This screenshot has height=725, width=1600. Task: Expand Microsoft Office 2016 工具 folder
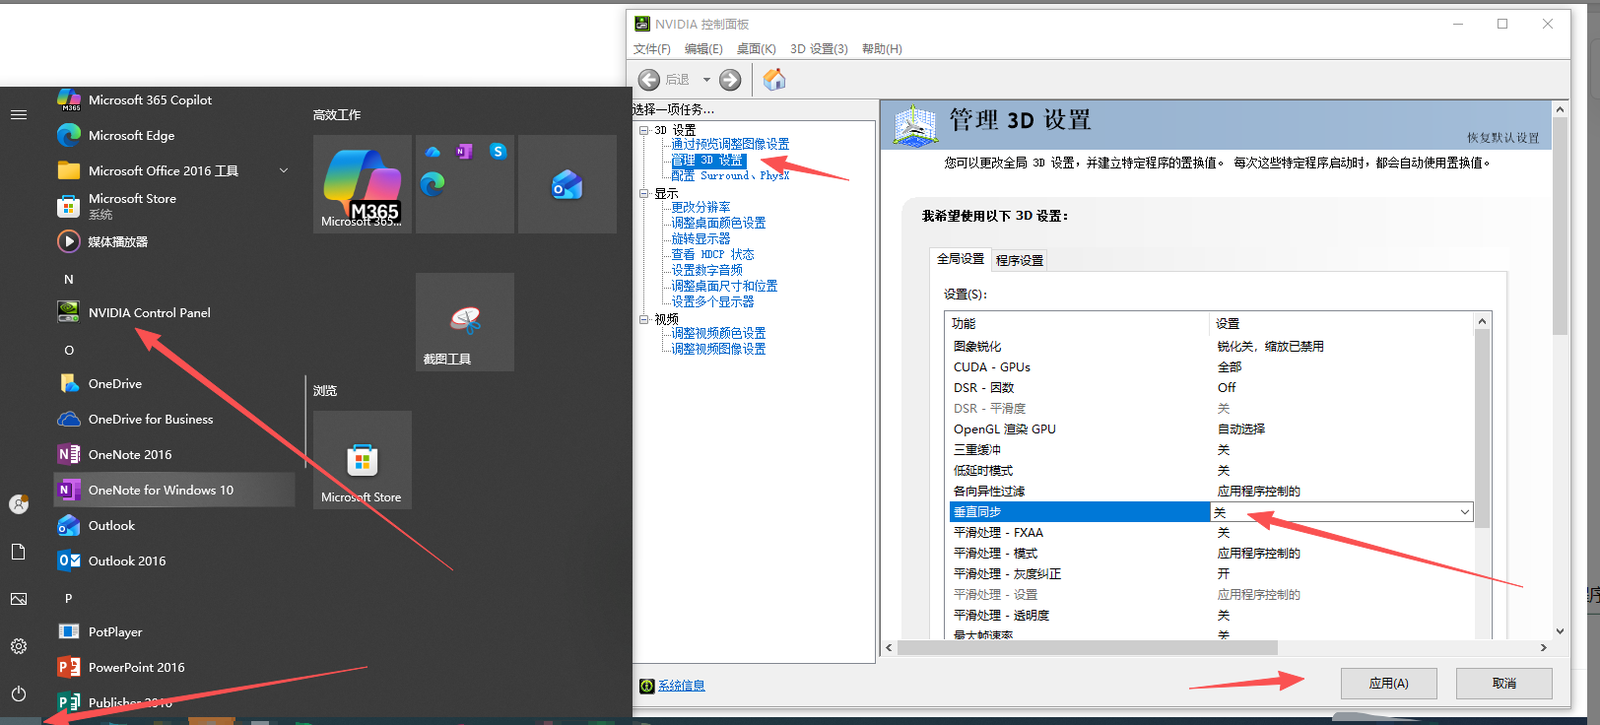[284, 171]
